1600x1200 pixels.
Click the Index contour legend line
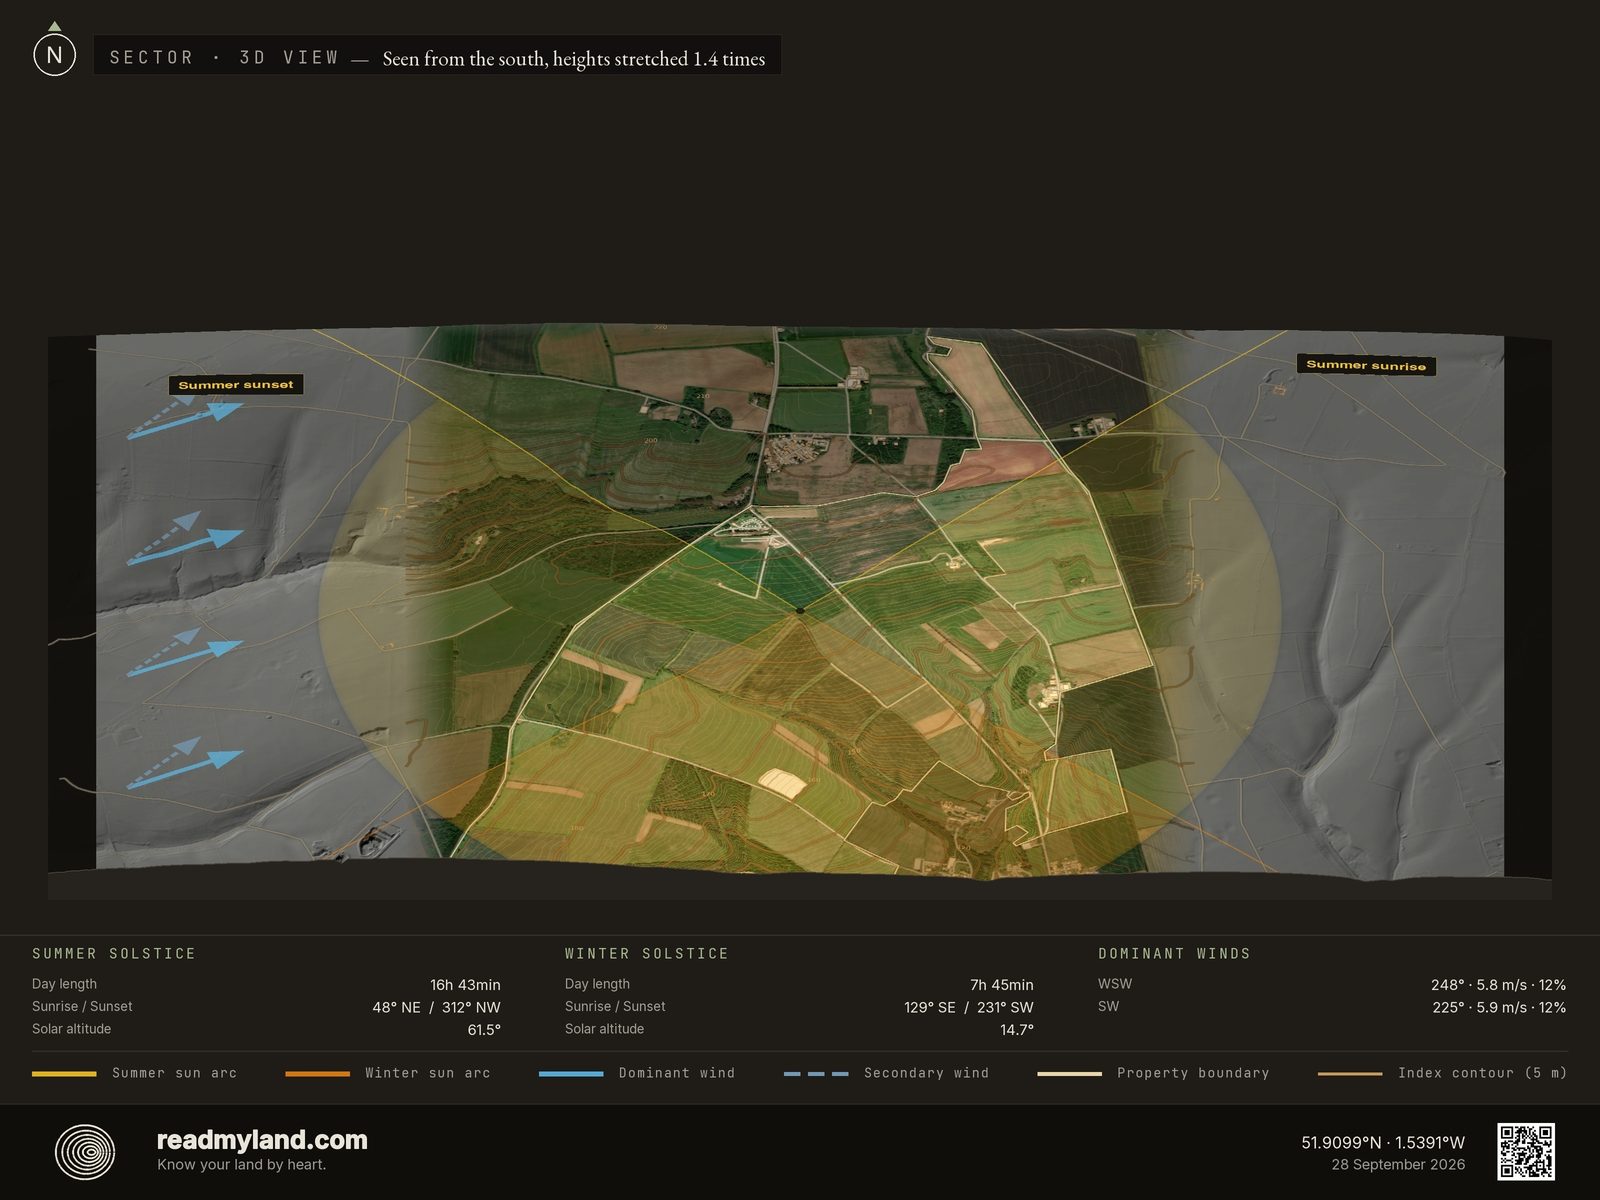tap(1350, 1073)
